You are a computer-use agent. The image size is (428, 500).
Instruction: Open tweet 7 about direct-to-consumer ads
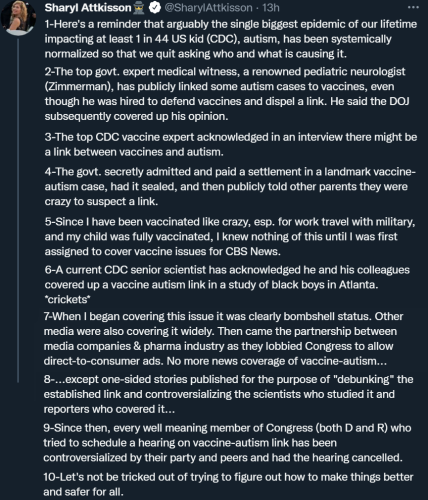tap(223, 339)
